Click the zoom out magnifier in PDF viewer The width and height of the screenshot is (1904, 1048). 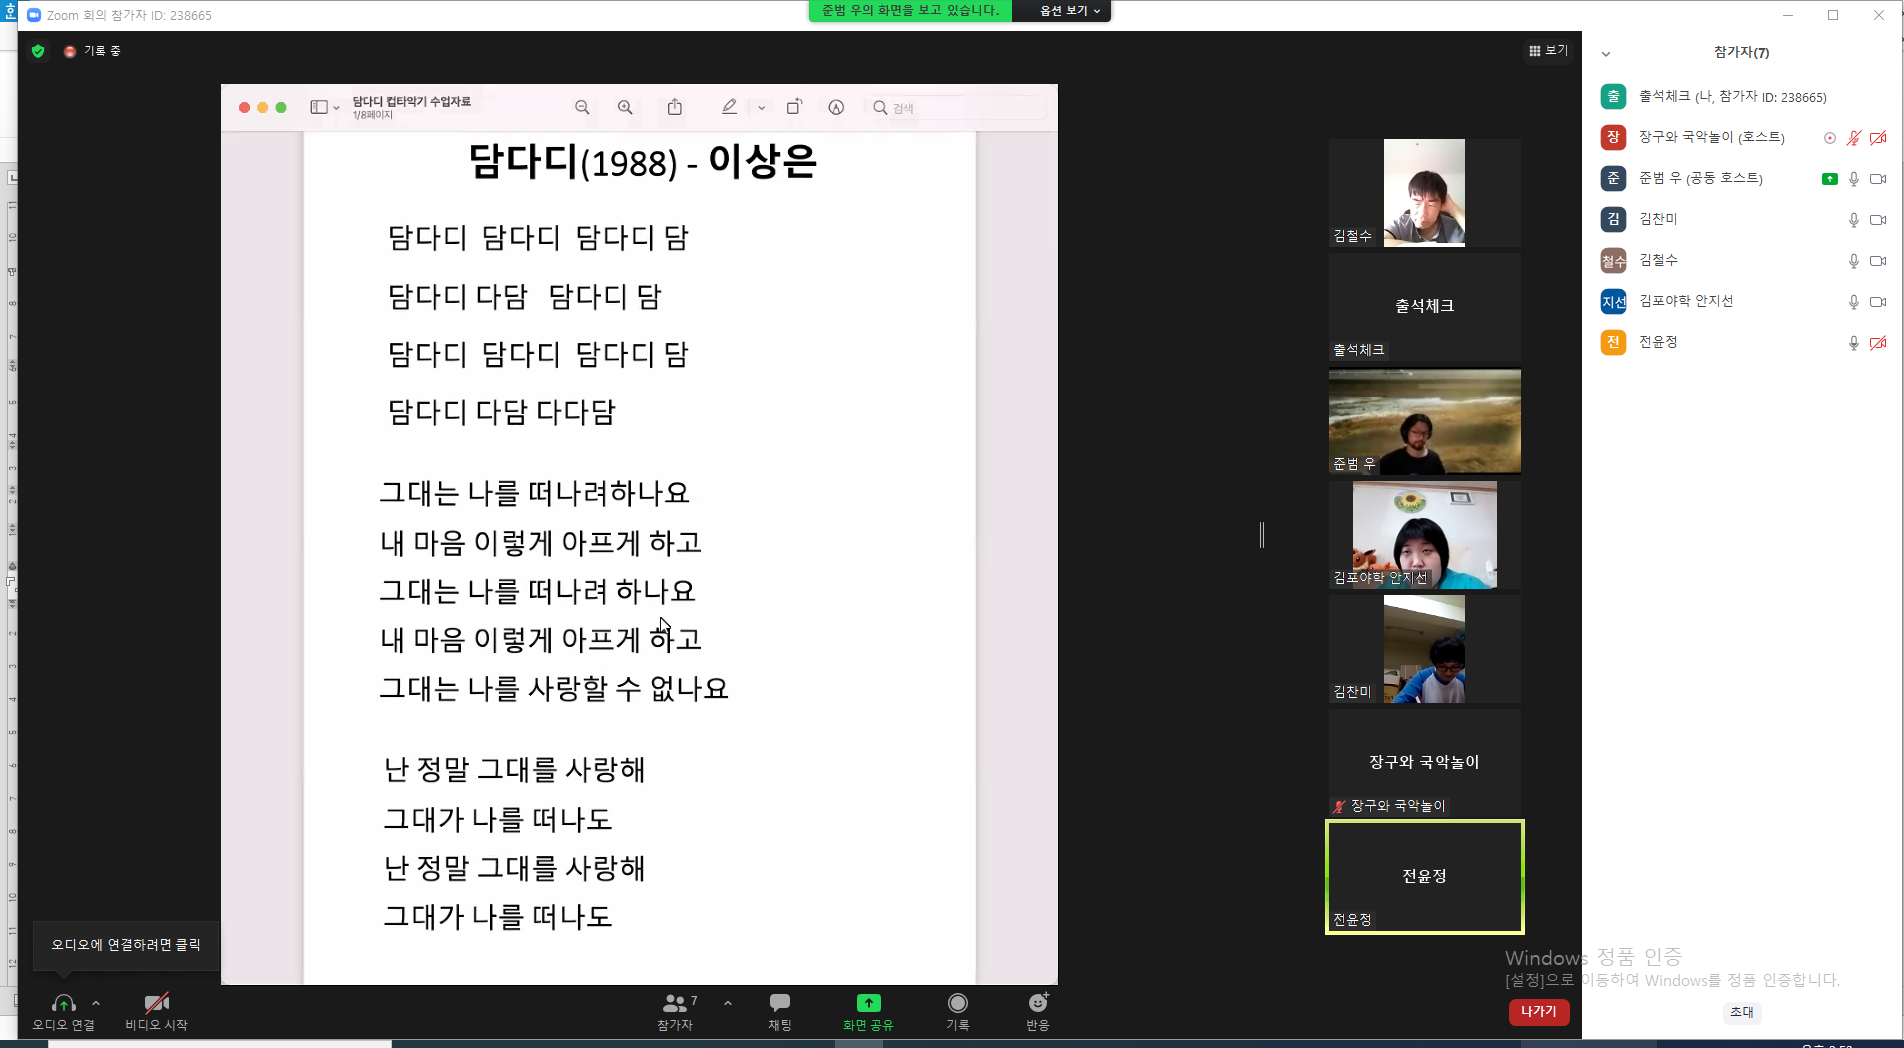pyautogui.click(x=582, y=107)
